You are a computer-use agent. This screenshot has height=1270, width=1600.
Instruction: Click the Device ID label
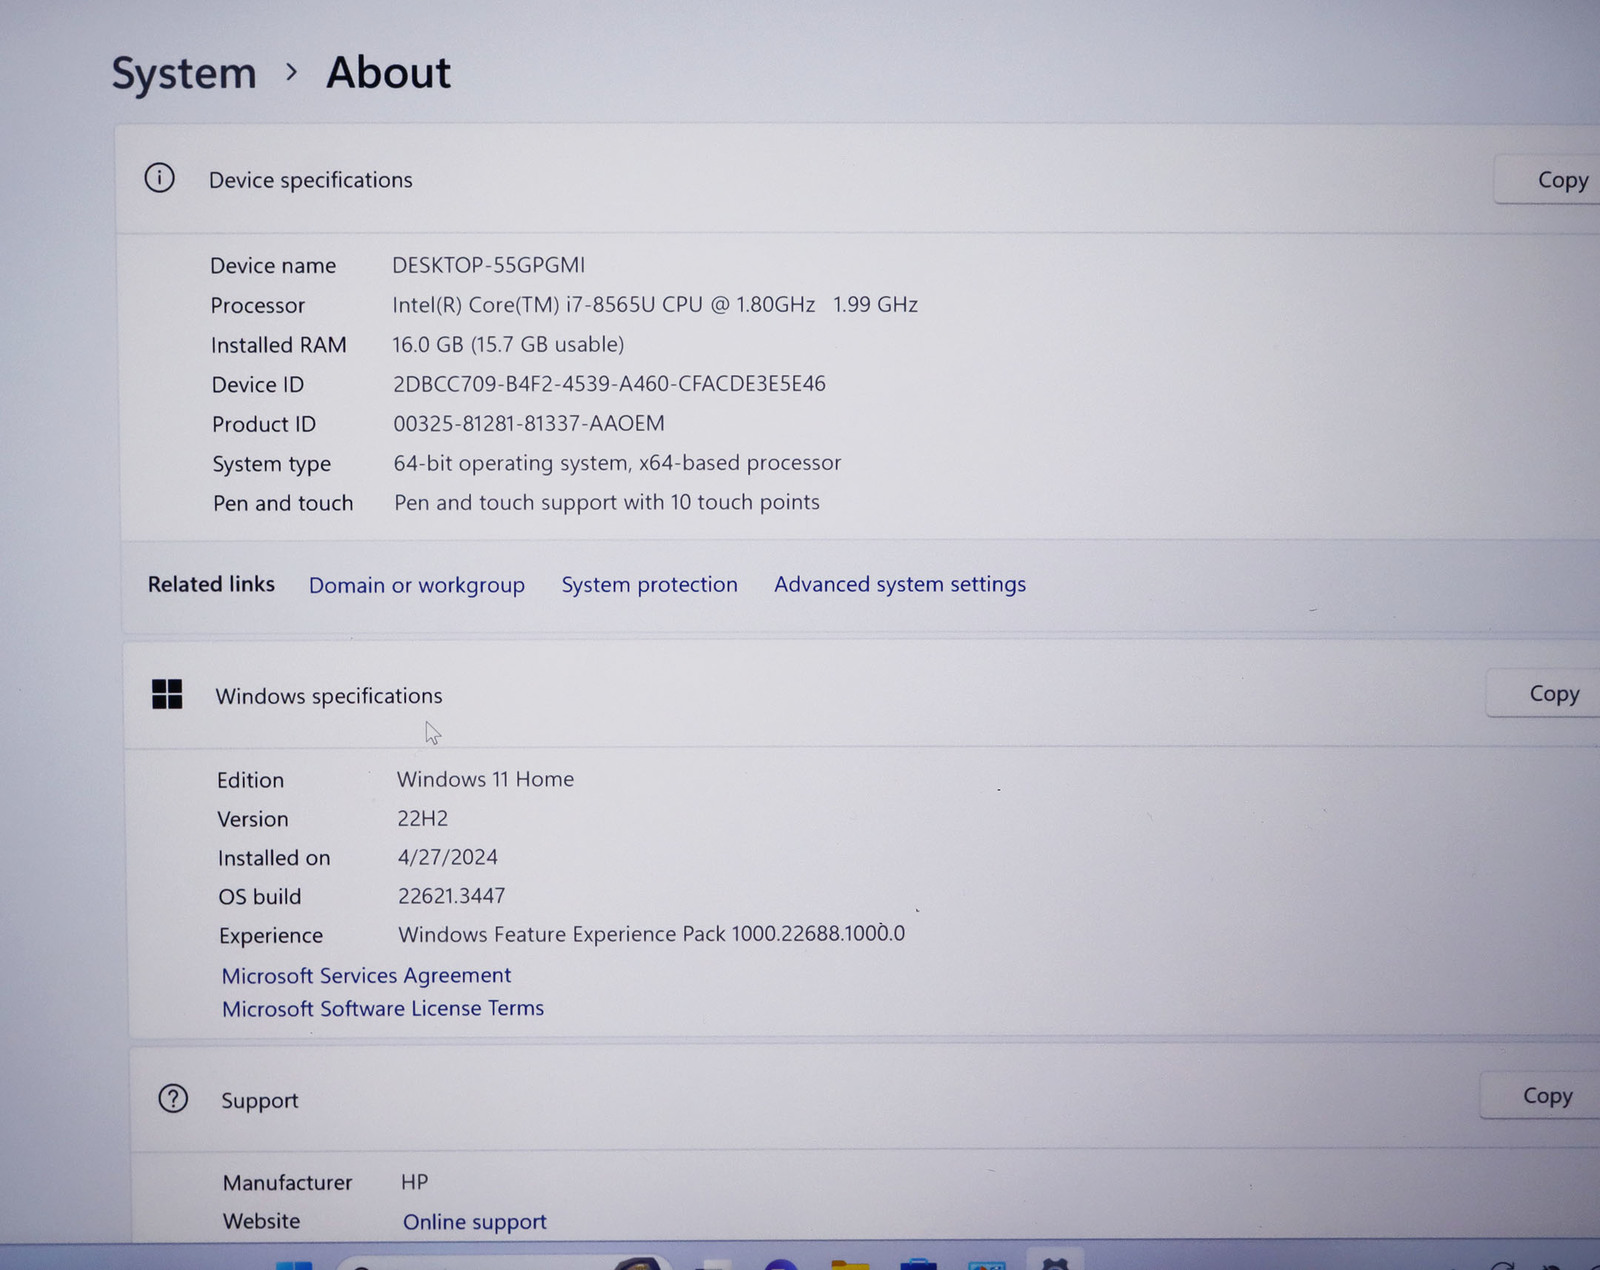pyautogui.click(x=257, y=385)
